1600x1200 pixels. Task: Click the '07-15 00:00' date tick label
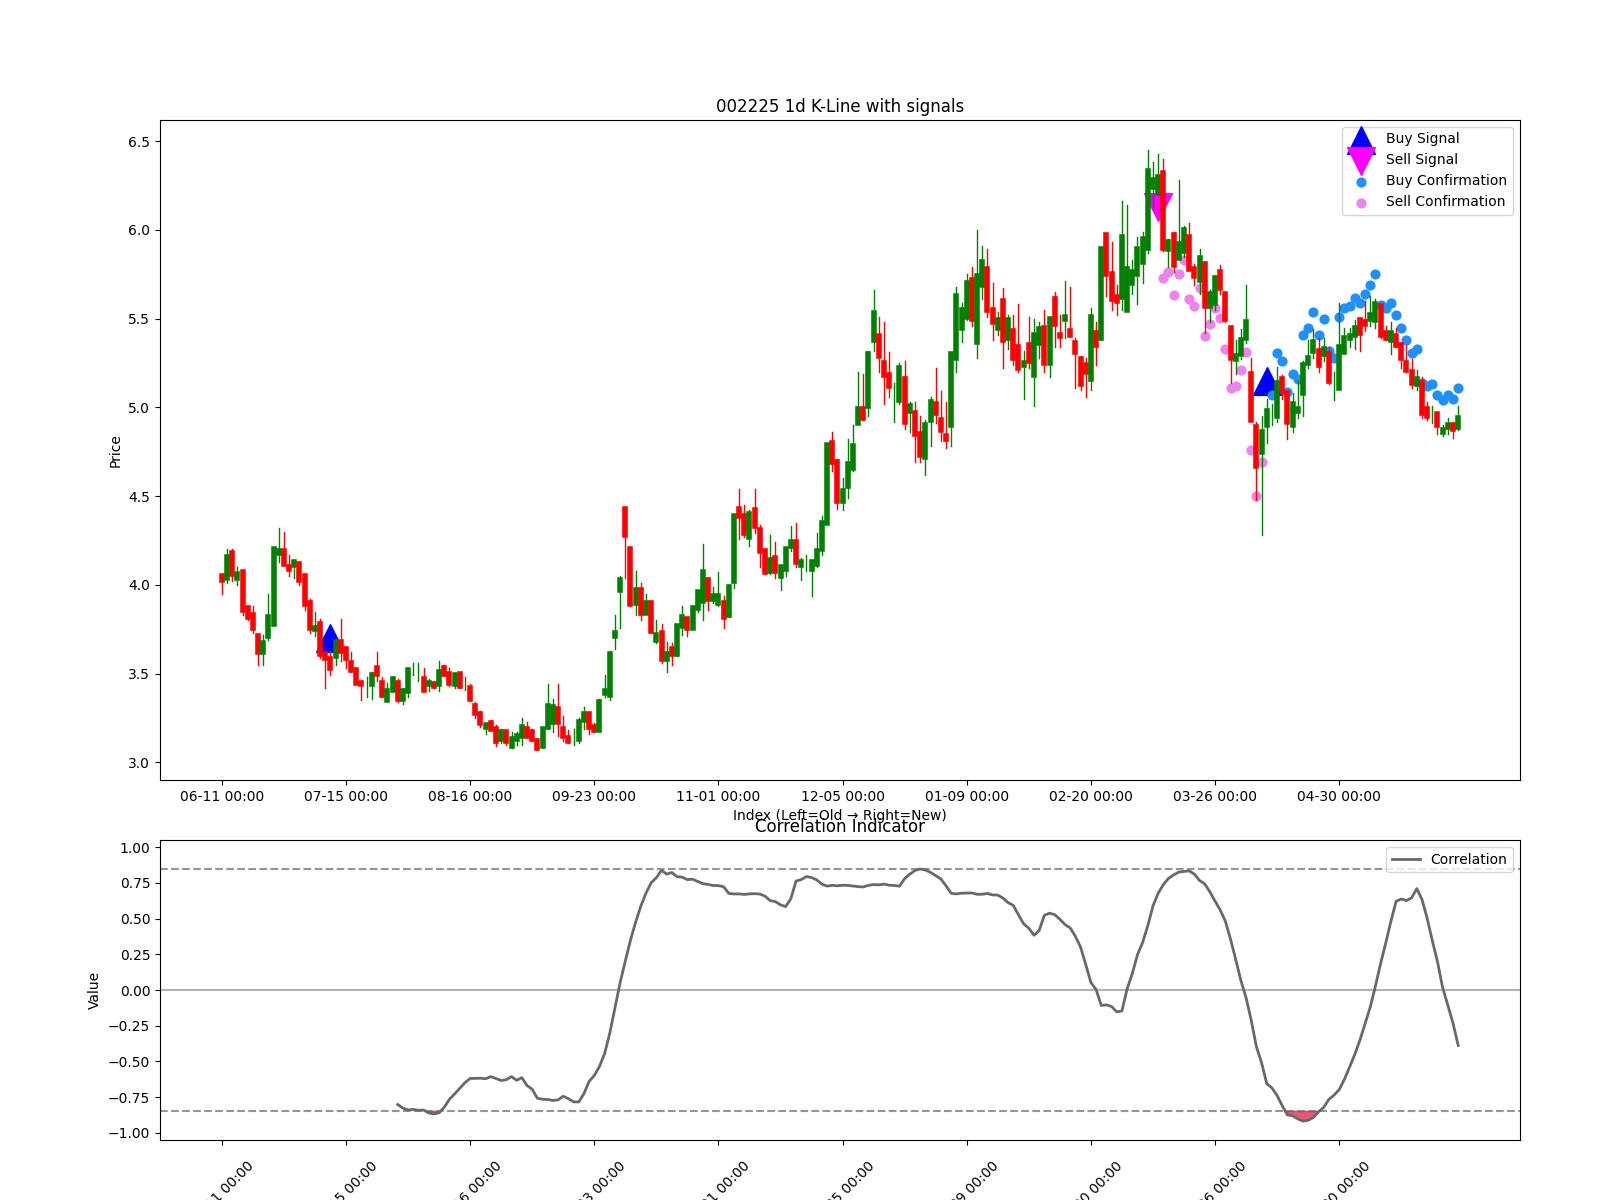(346, 797)
